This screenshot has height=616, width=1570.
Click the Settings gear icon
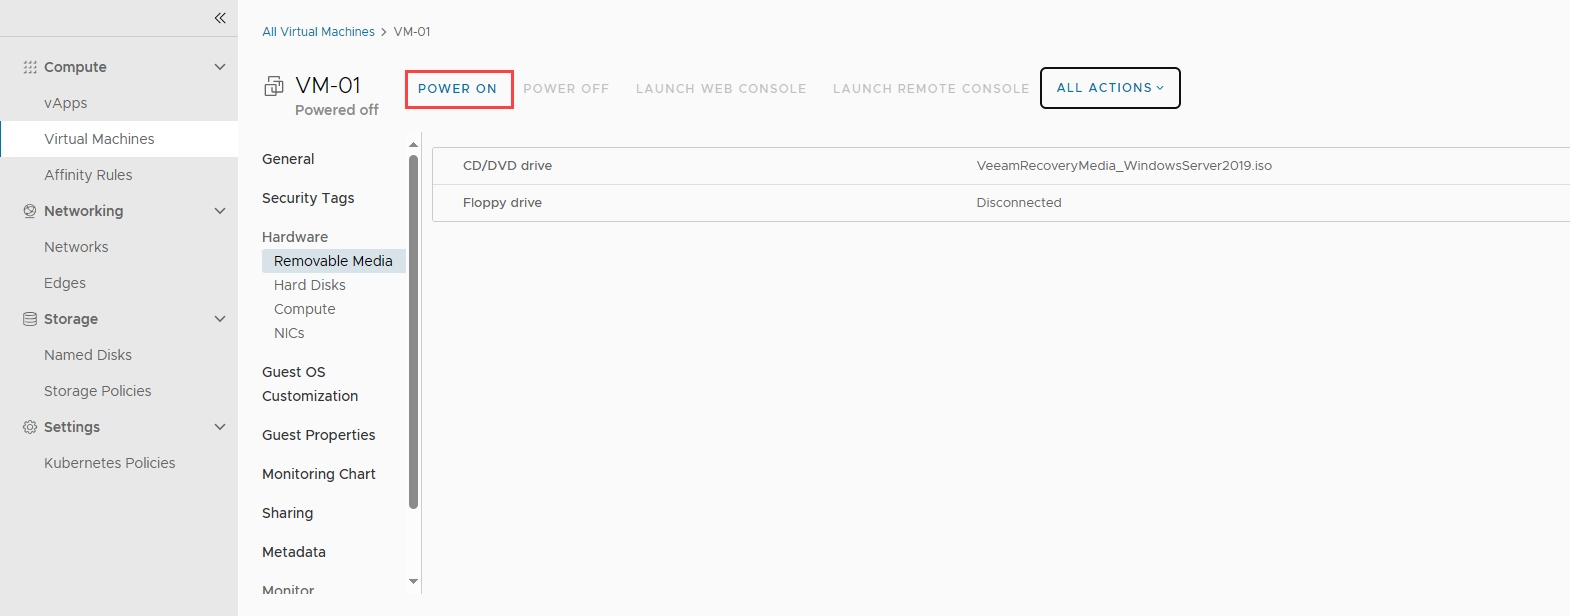coord(30,427)
